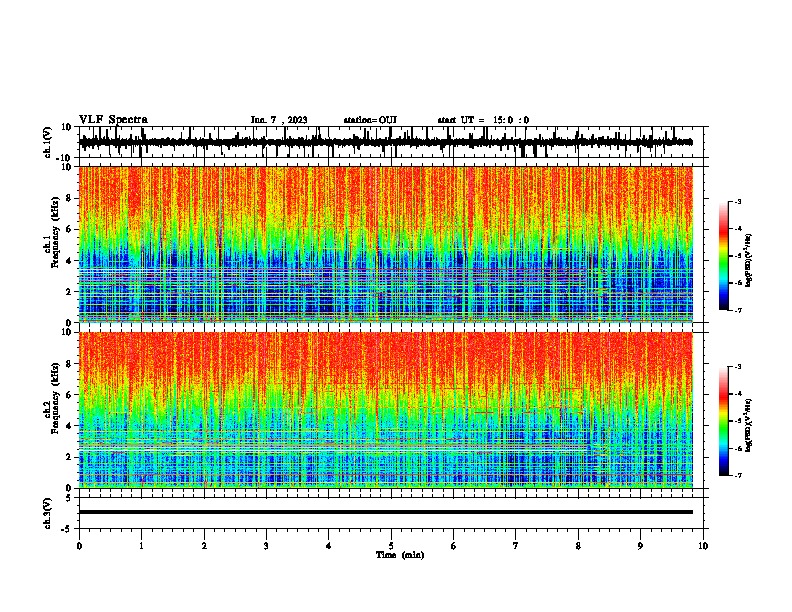
Task: Click ch.2 frequency tick label "8"
Action: point(69,364)
